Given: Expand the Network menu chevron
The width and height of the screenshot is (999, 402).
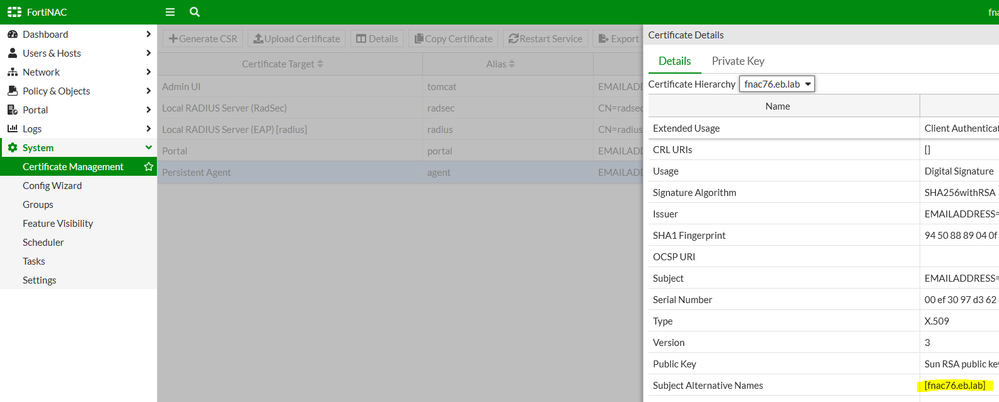Looking at the screenshot, I should [148, 72].
